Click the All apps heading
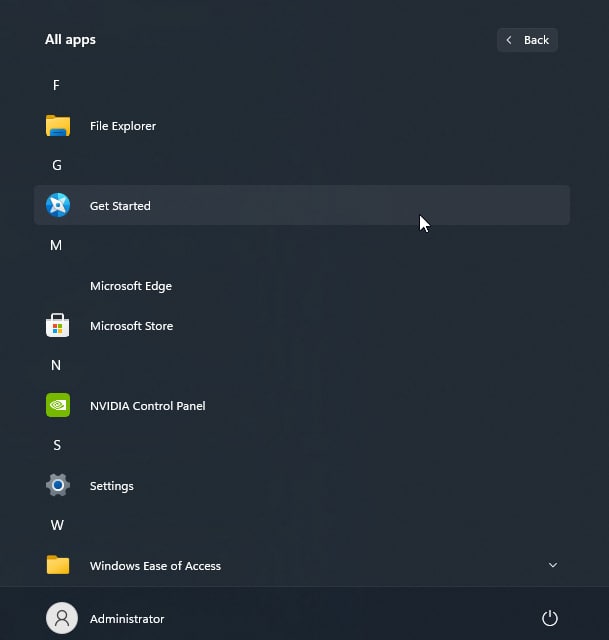609x640 pixels. [70, 40]
